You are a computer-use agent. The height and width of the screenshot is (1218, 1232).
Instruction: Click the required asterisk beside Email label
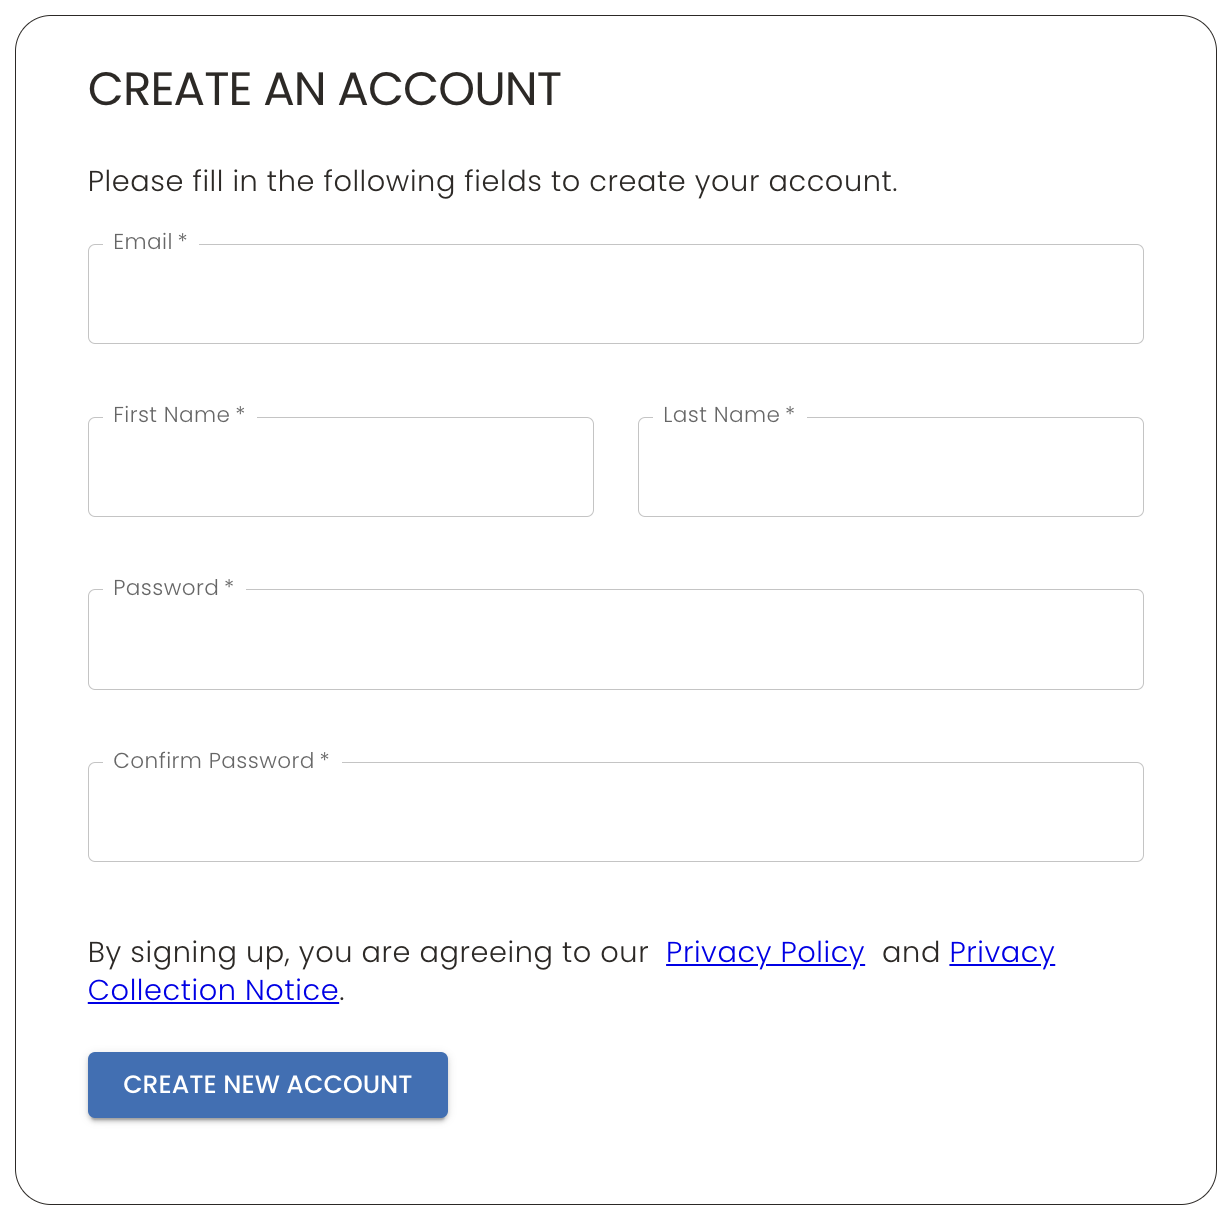click(x=183, y=240)
